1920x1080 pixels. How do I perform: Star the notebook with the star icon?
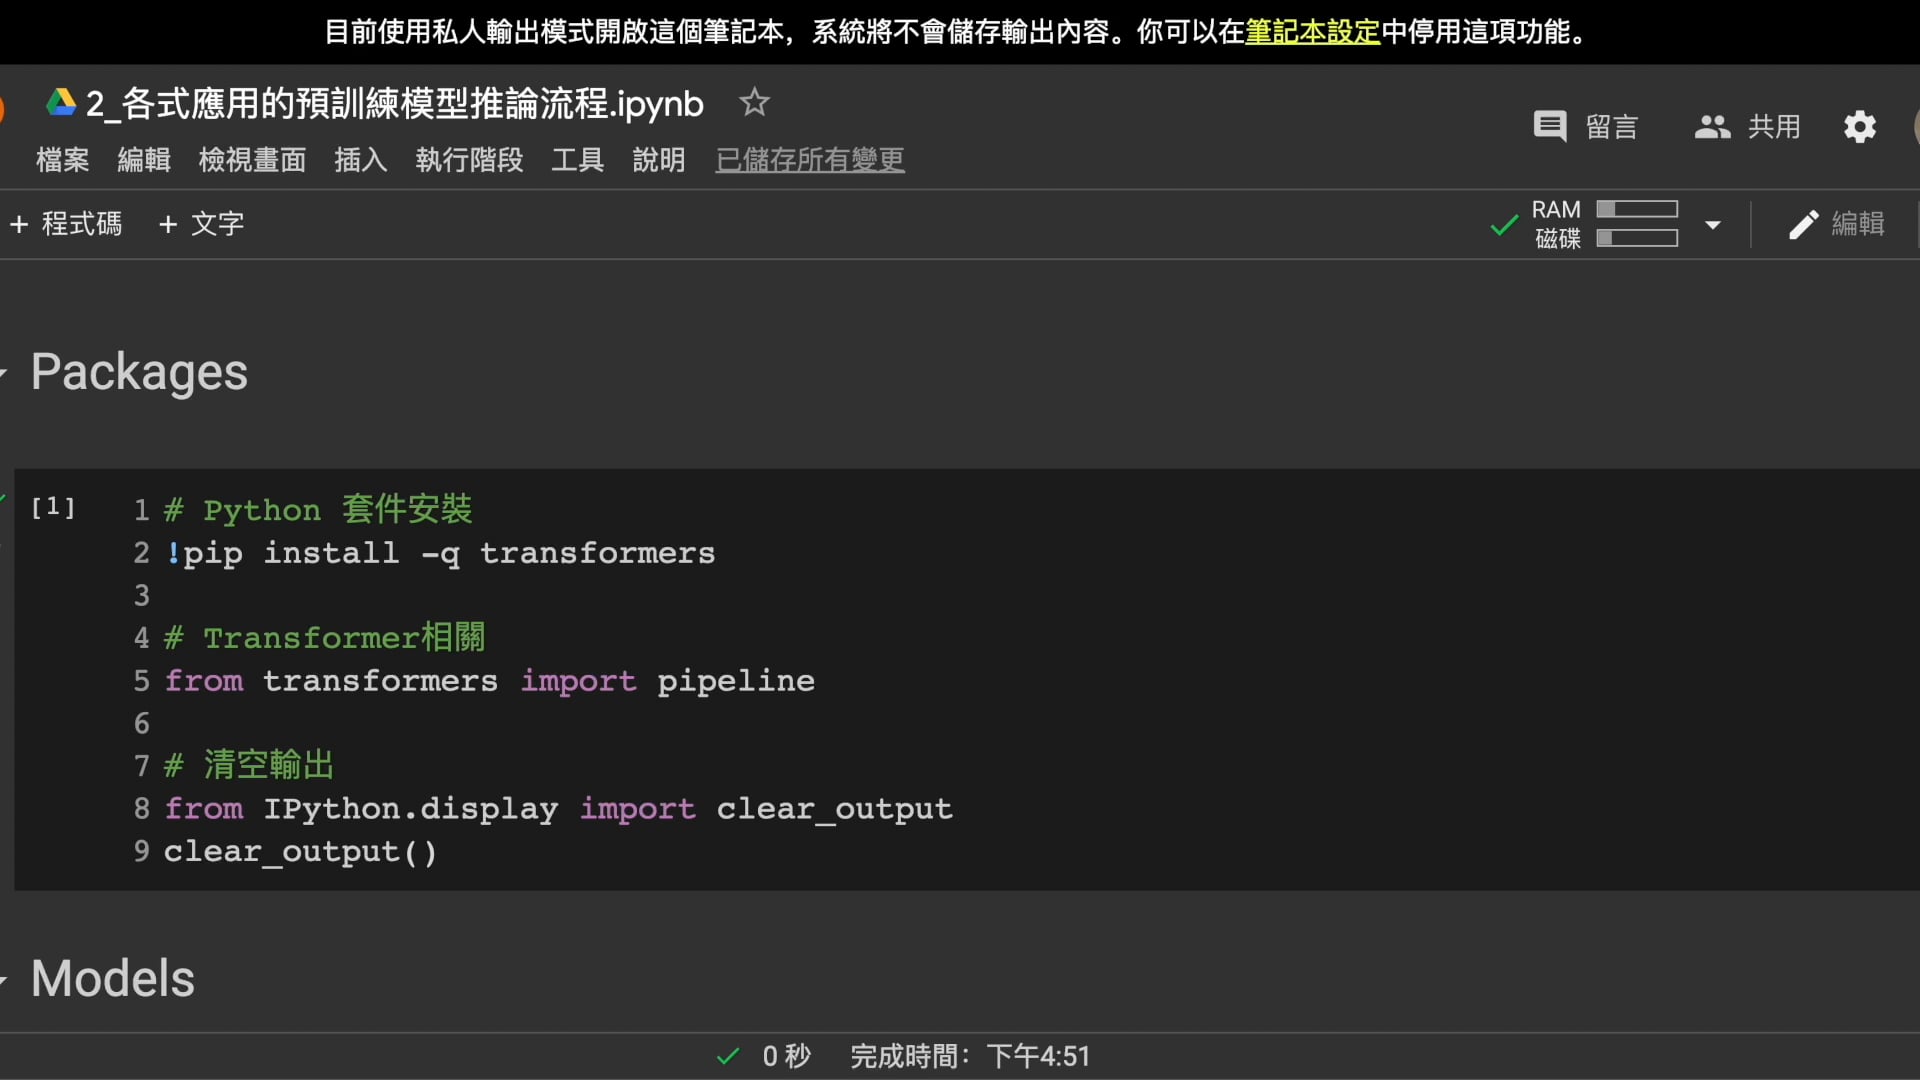click(754, 102)
